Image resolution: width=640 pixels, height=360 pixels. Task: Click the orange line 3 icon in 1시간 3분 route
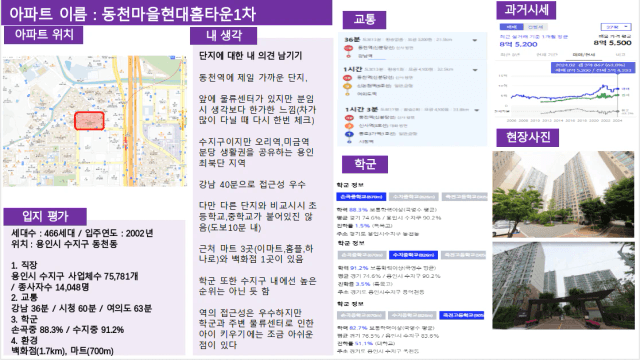click(349, 126)
